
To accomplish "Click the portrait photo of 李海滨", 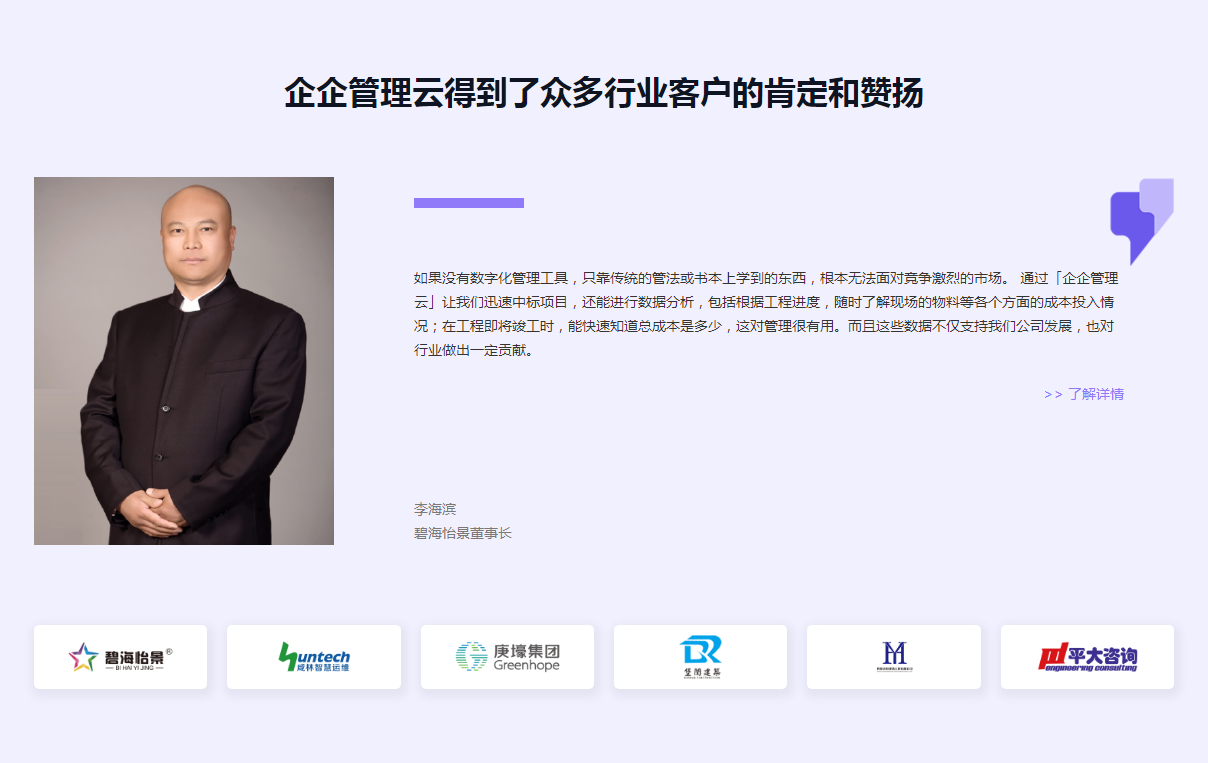I will [x=184, y=361].
